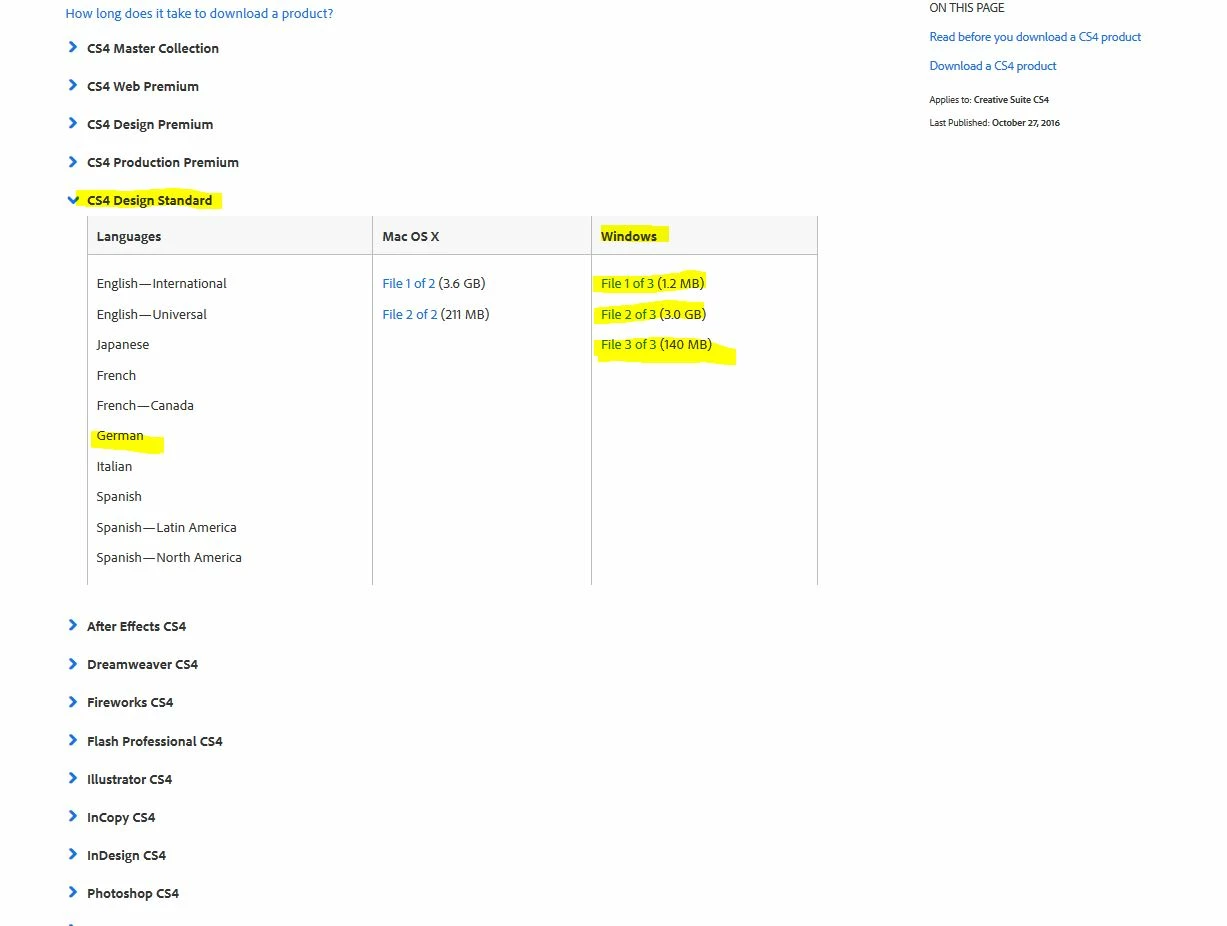Download Windows File 3 of 3
The height and width of the screenshot is (926, 1227).
(x=628, y=345)
